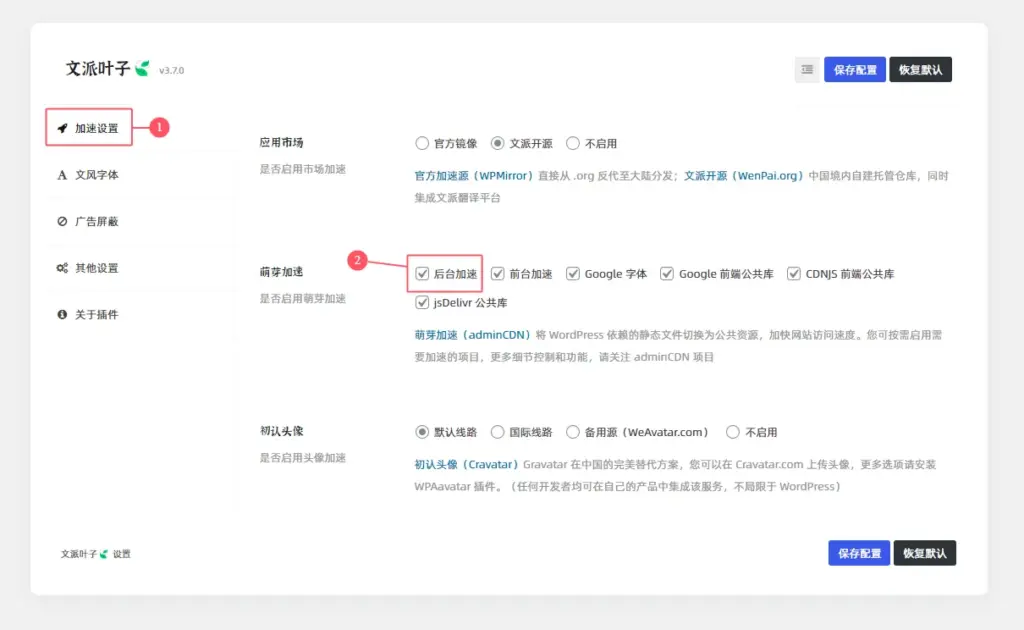Select the 官方镜像 radio option

pos(422,143)
